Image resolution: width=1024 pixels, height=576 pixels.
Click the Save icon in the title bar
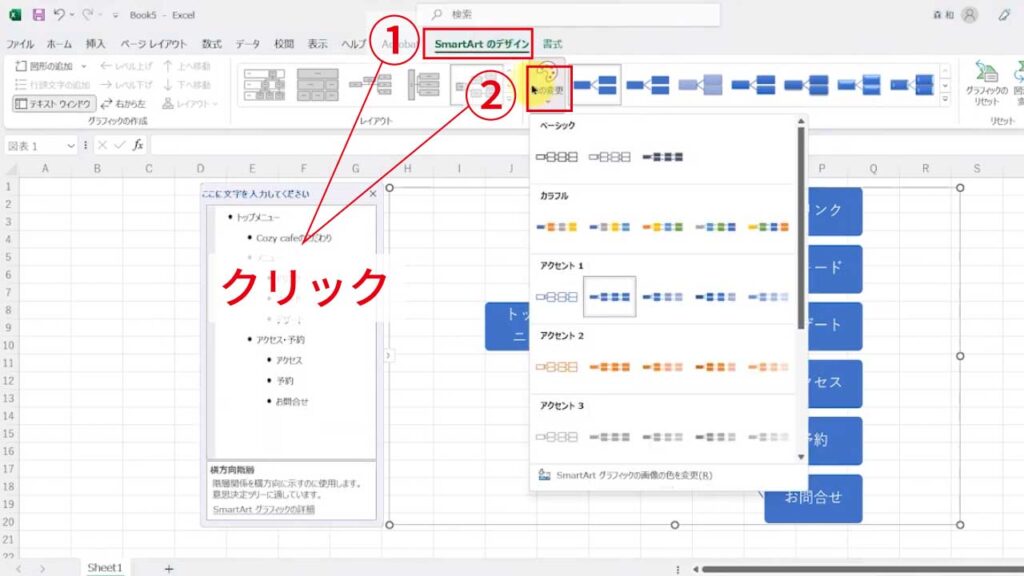point(39,14)
